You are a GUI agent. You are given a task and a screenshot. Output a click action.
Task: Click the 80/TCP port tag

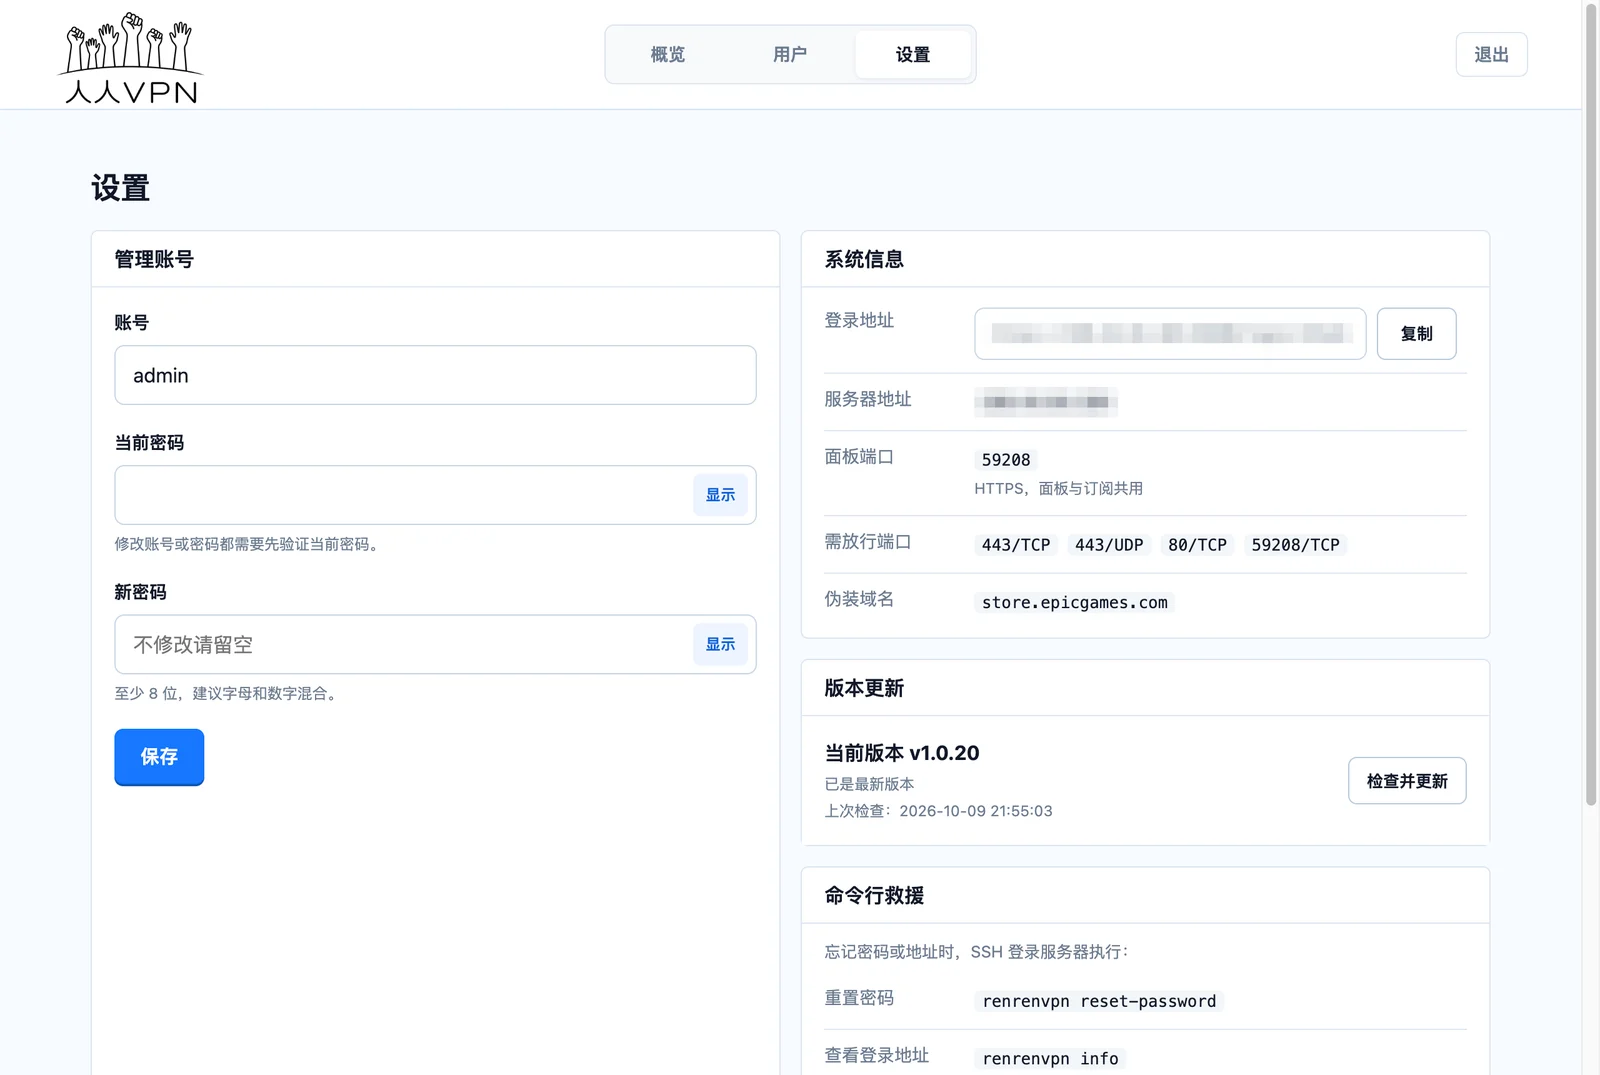pyautogui.click(x=1197, y=545)
